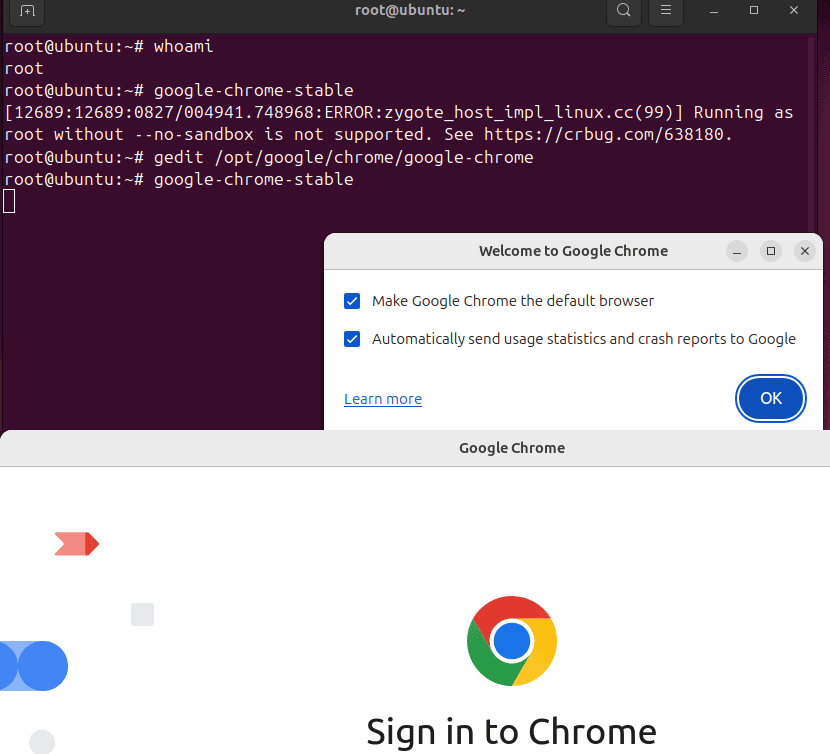830x754 pixels.
Task: Open the terminal hamburger menu
Action: (x=666, y=11)
